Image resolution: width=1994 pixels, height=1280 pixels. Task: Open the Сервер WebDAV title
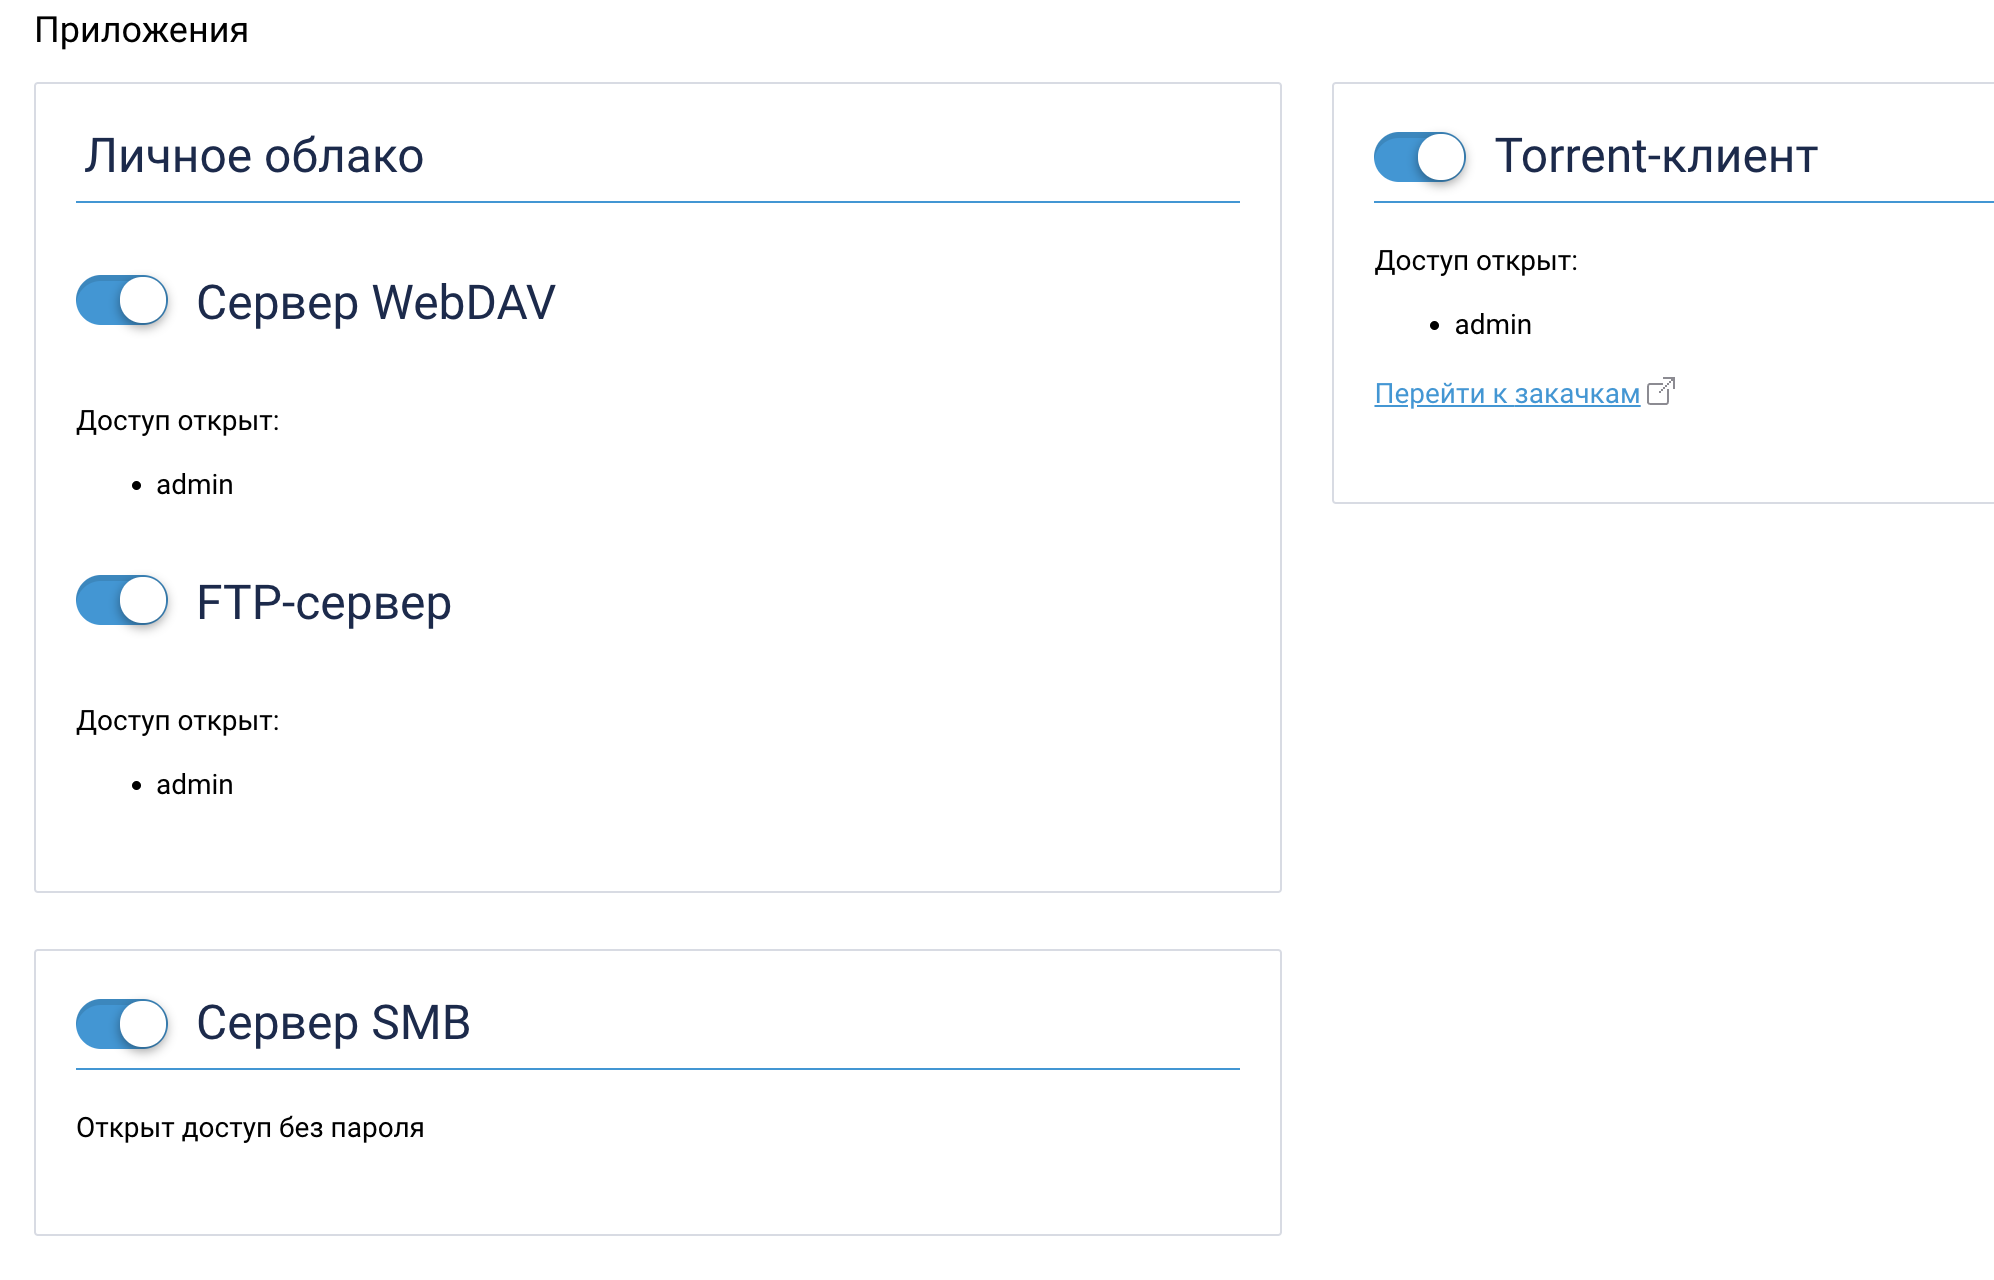pyautogui.click(x=376, y=302)
